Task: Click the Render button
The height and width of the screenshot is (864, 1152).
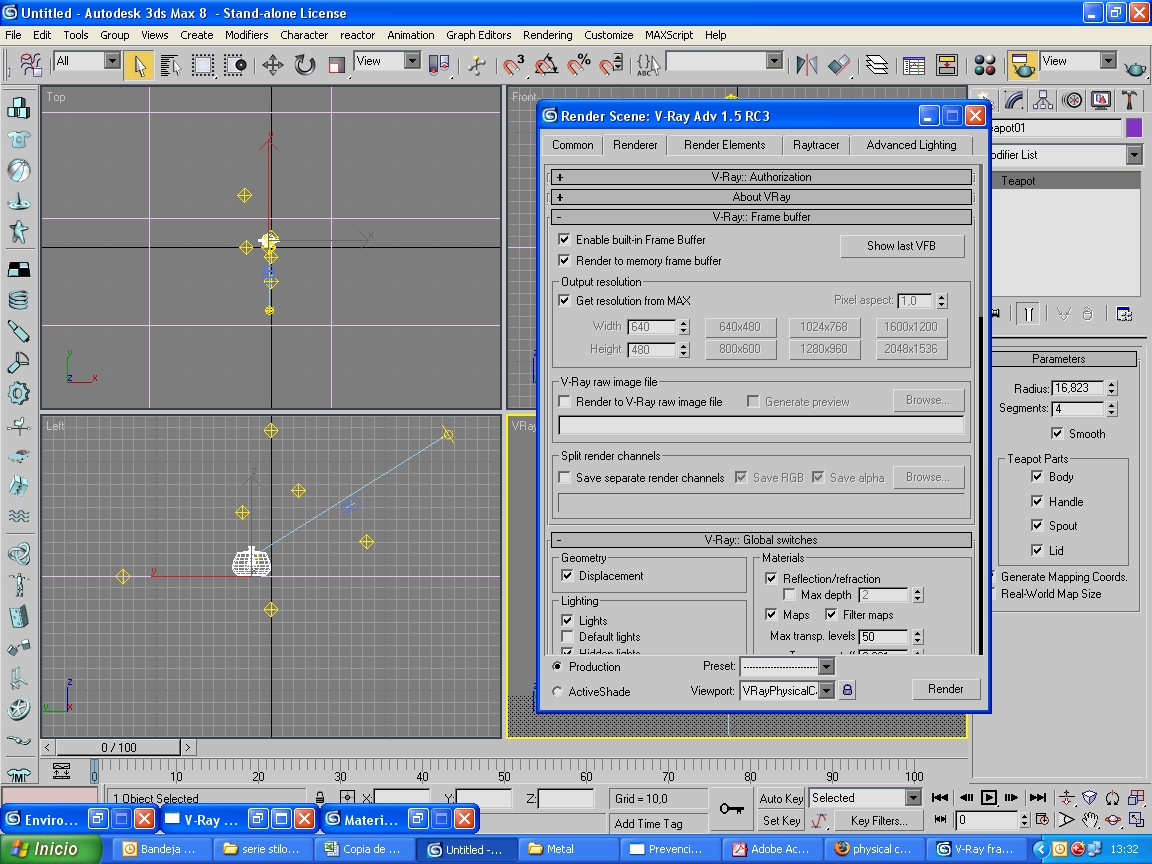Action: pos(945,689)
